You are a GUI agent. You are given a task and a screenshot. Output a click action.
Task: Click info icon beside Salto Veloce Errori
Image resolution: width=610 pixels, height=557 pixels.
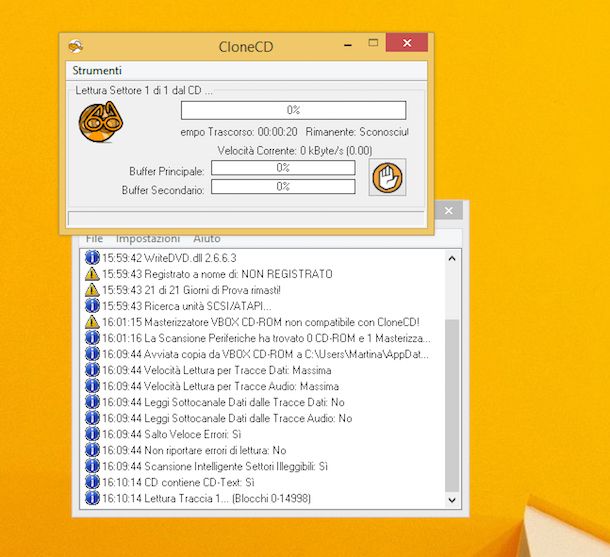[x=92, y=434]
